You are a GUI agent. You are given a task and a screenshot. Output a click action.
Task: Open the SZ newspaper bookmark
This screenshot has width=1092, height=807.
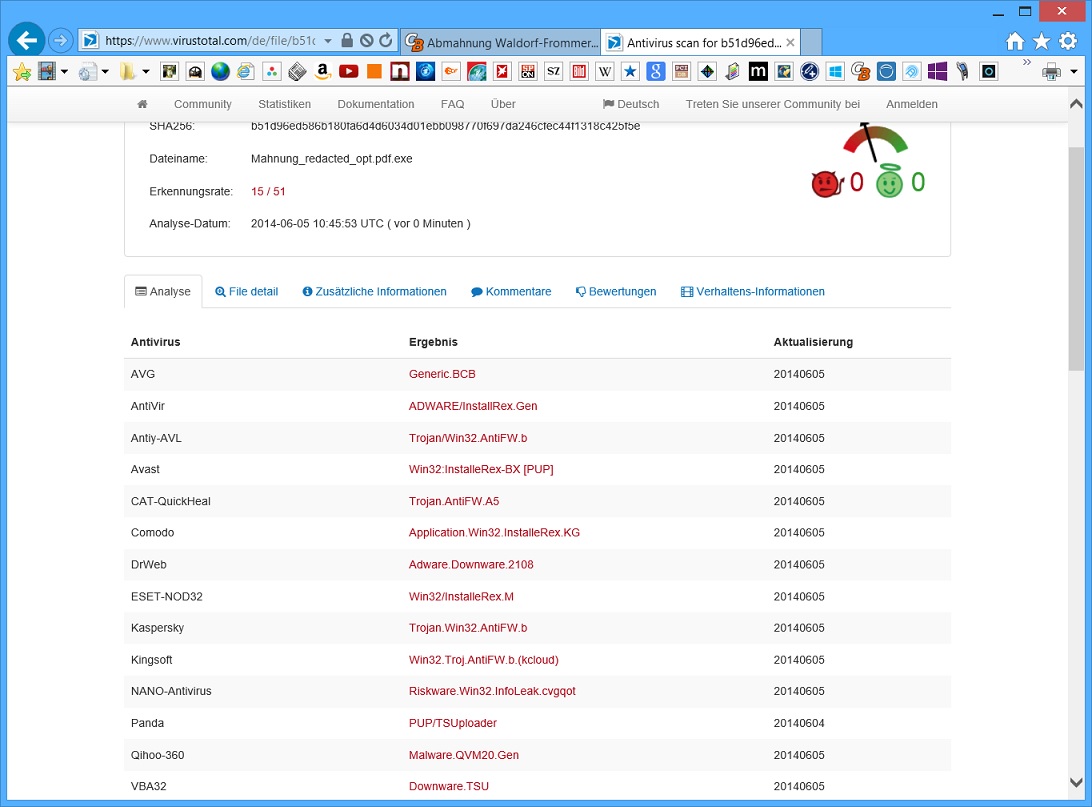tap(553, 71)
